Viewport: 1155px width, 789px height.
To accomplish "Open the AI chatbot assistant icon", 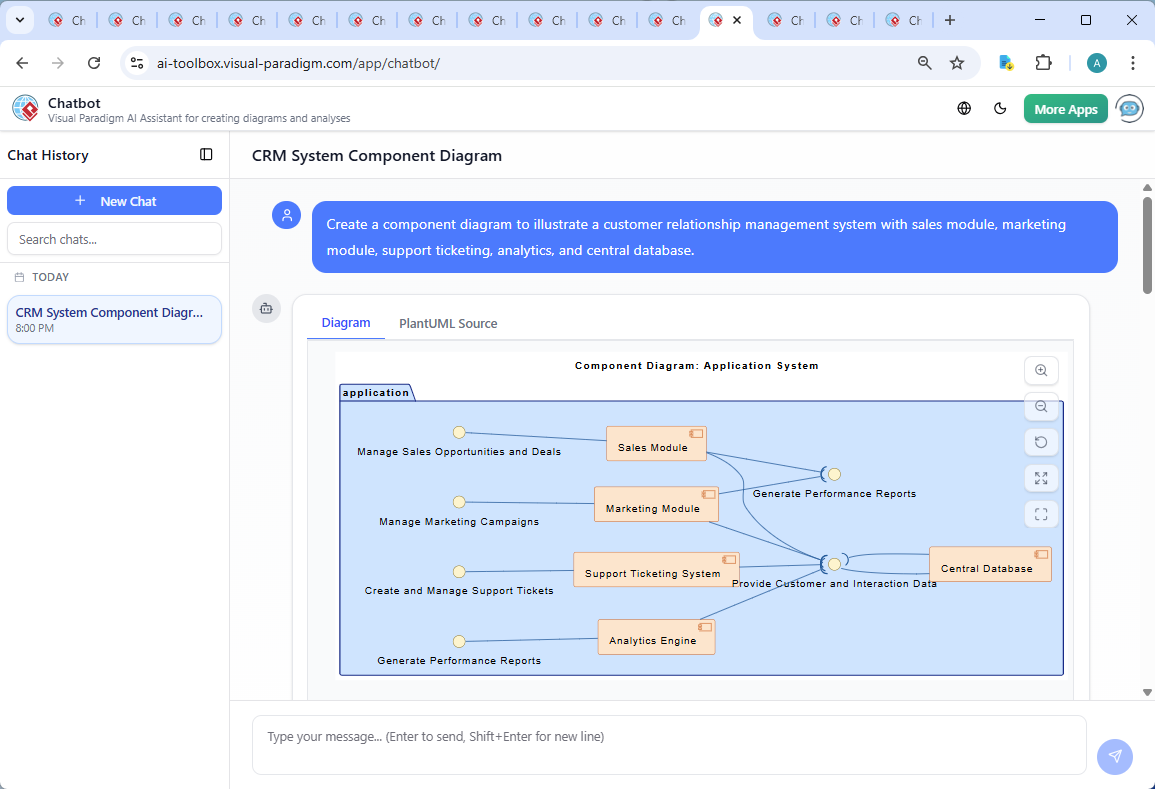I will tap(1129, 108).
